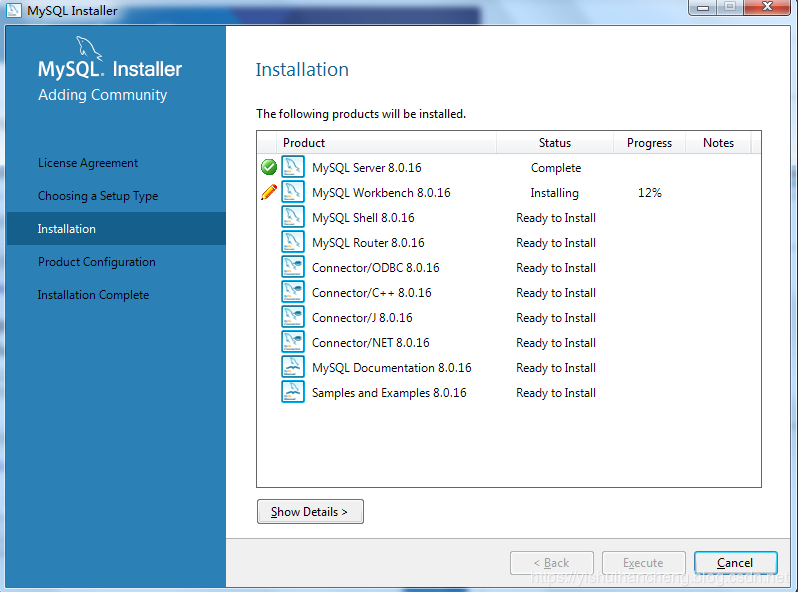
Task: Click the Connector/ODBC 8.0.16 product icon
Action: (293, 267)
